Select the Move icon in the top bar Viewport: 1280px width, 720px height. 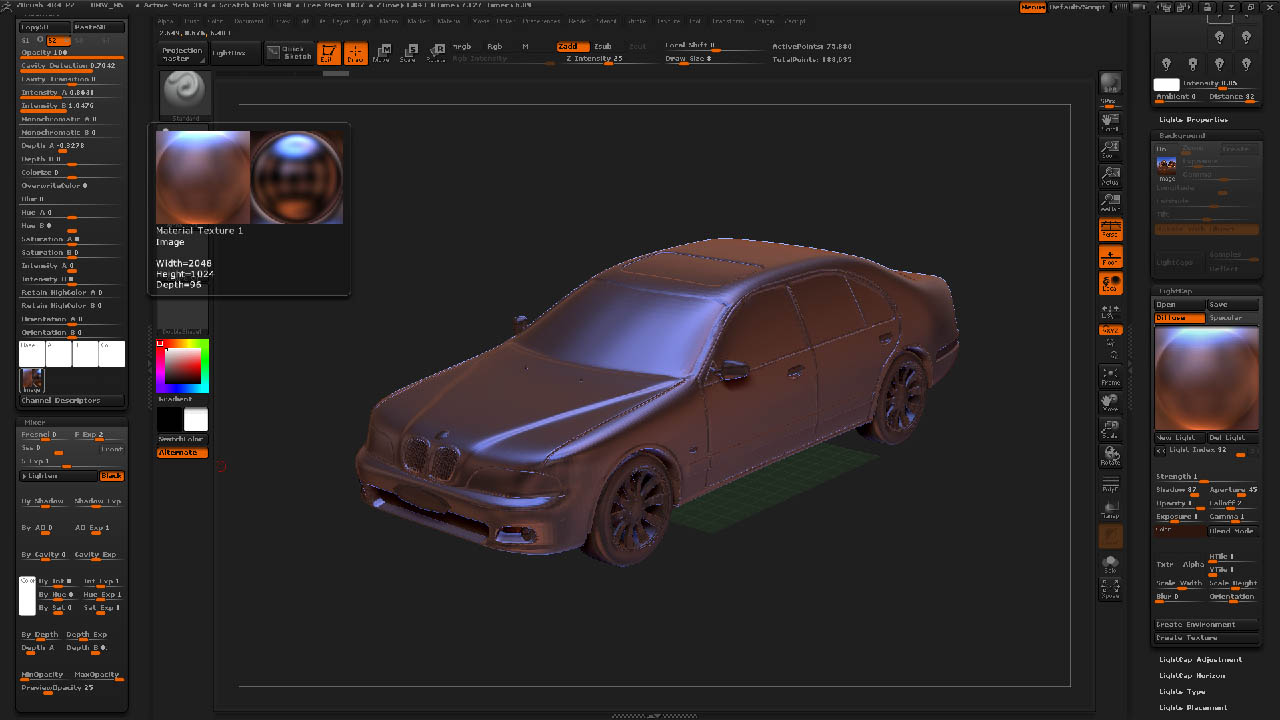point(381,53)
